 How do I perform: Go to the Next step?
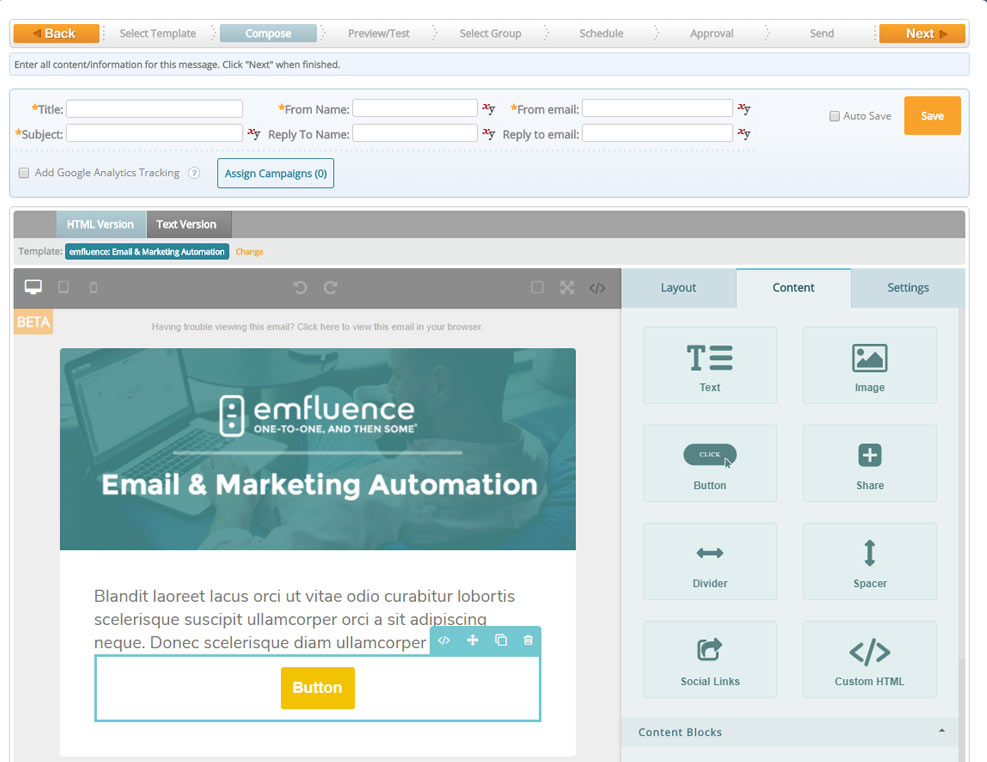tap(921, 33)
